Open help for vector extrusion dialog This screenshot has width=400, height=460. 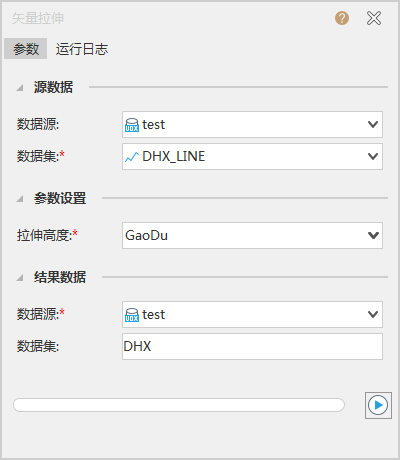(342, 18)
